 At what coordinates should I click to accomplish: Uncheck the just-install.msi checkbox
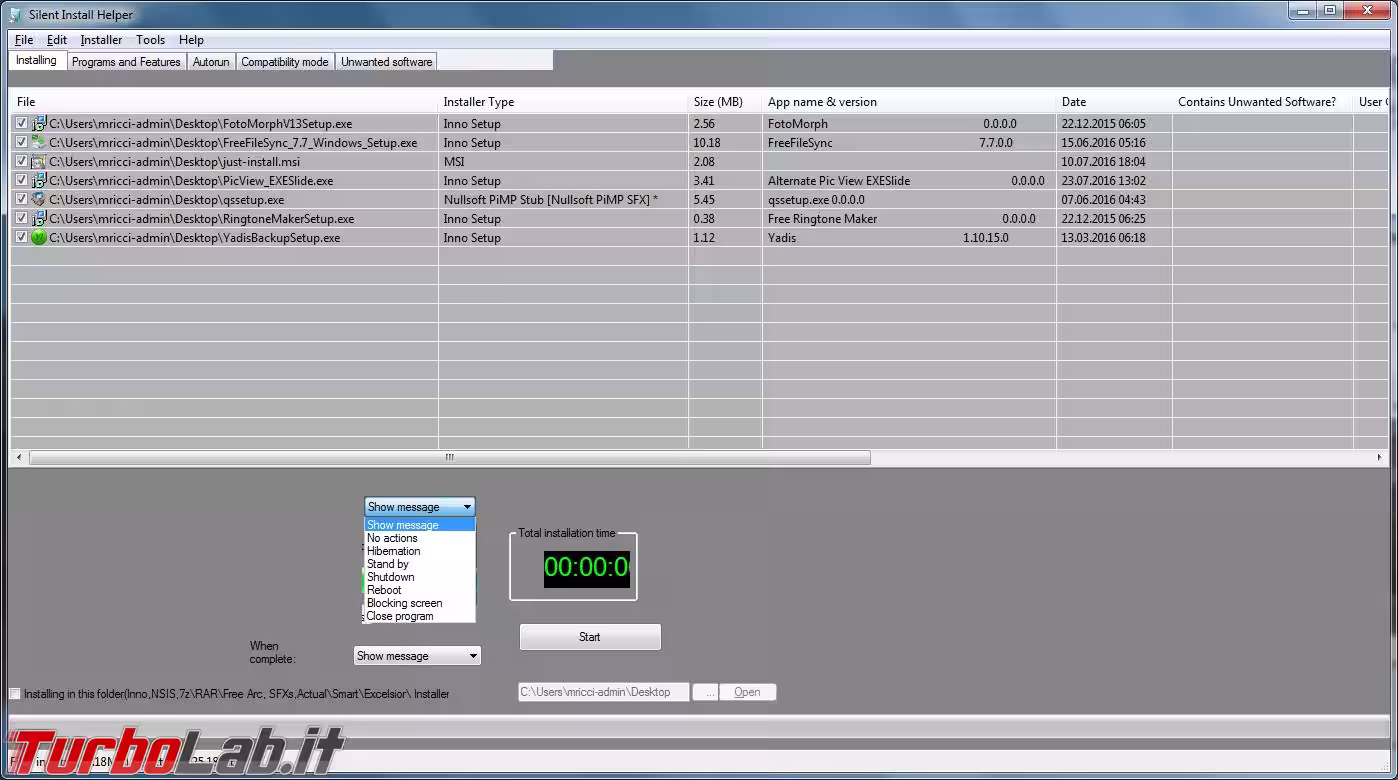pos(20,161)
